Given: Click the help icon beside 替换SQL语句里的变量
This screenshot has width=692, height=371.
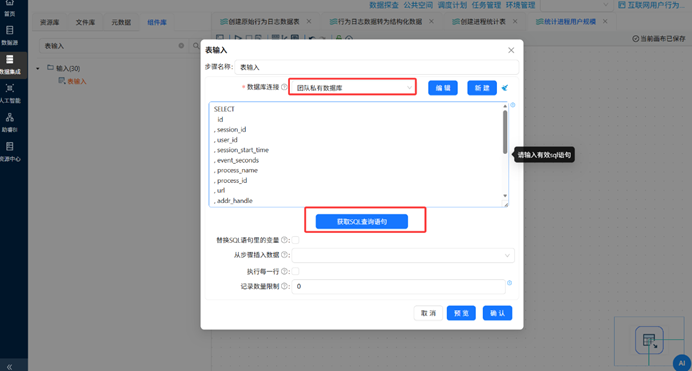Looking at the screenshot, I should [x=284, y=240].
